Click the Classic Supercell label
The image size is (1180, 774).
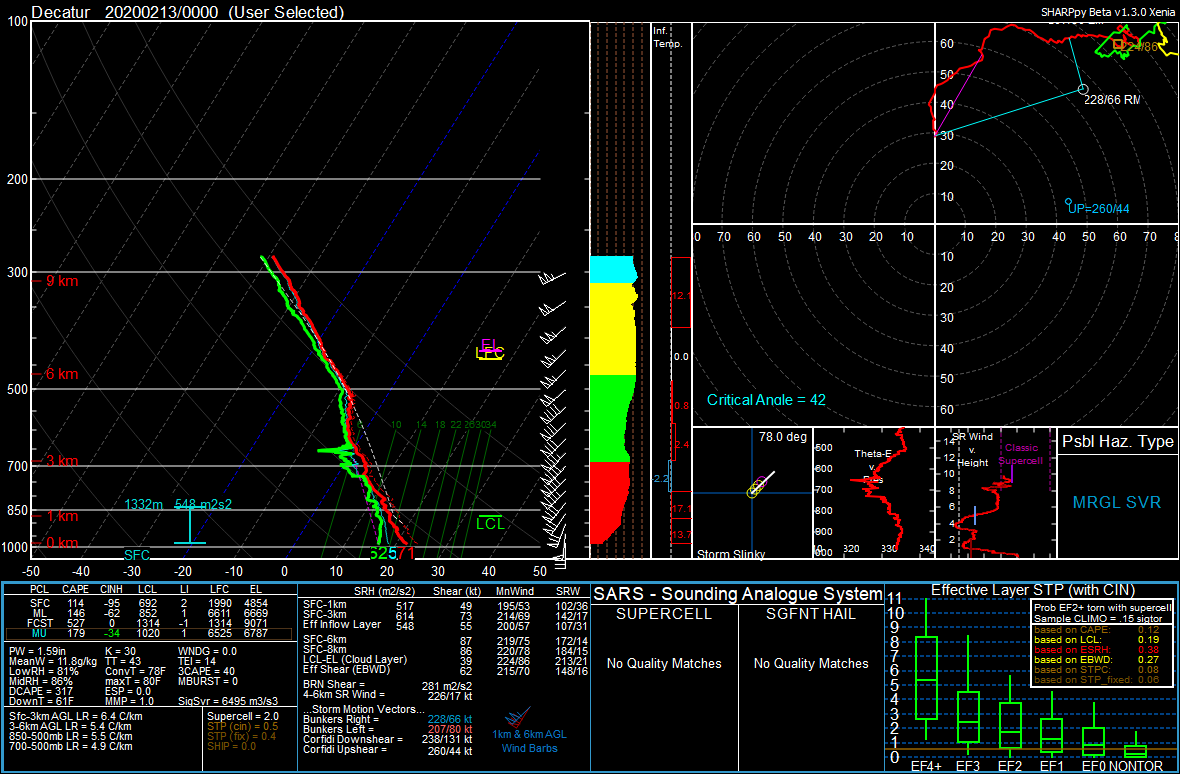pyautogui.click(x=1021, y=454)
